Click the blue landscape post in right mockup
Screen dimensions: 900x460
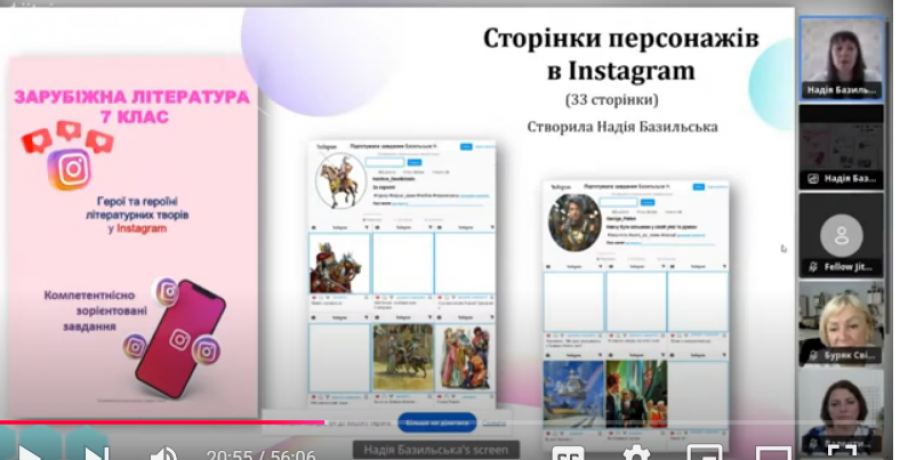[573, 395]
